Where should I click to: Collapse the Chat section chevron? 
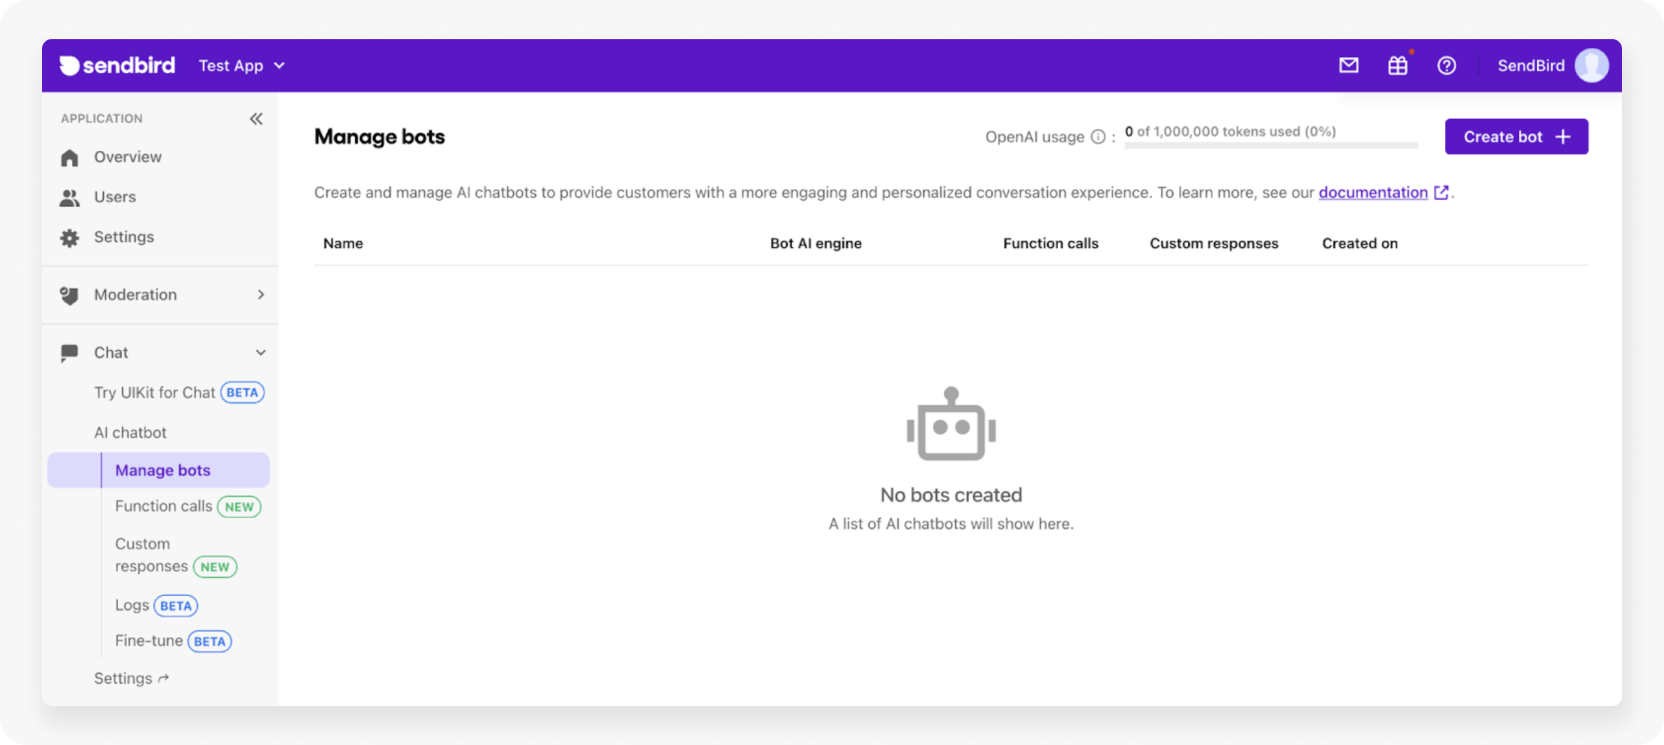pos(261,353)
